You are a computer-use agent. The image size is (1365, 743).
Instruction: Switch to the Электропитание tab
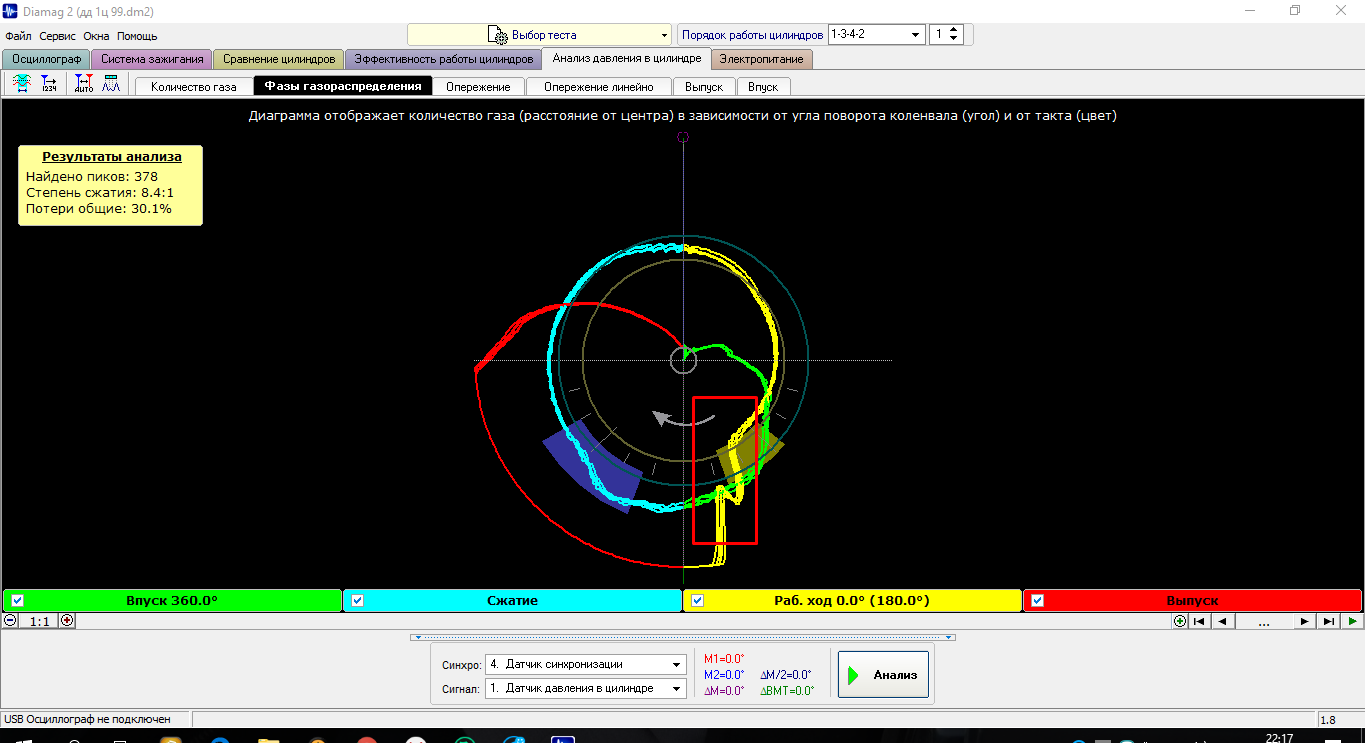click(x=762, y=59)
